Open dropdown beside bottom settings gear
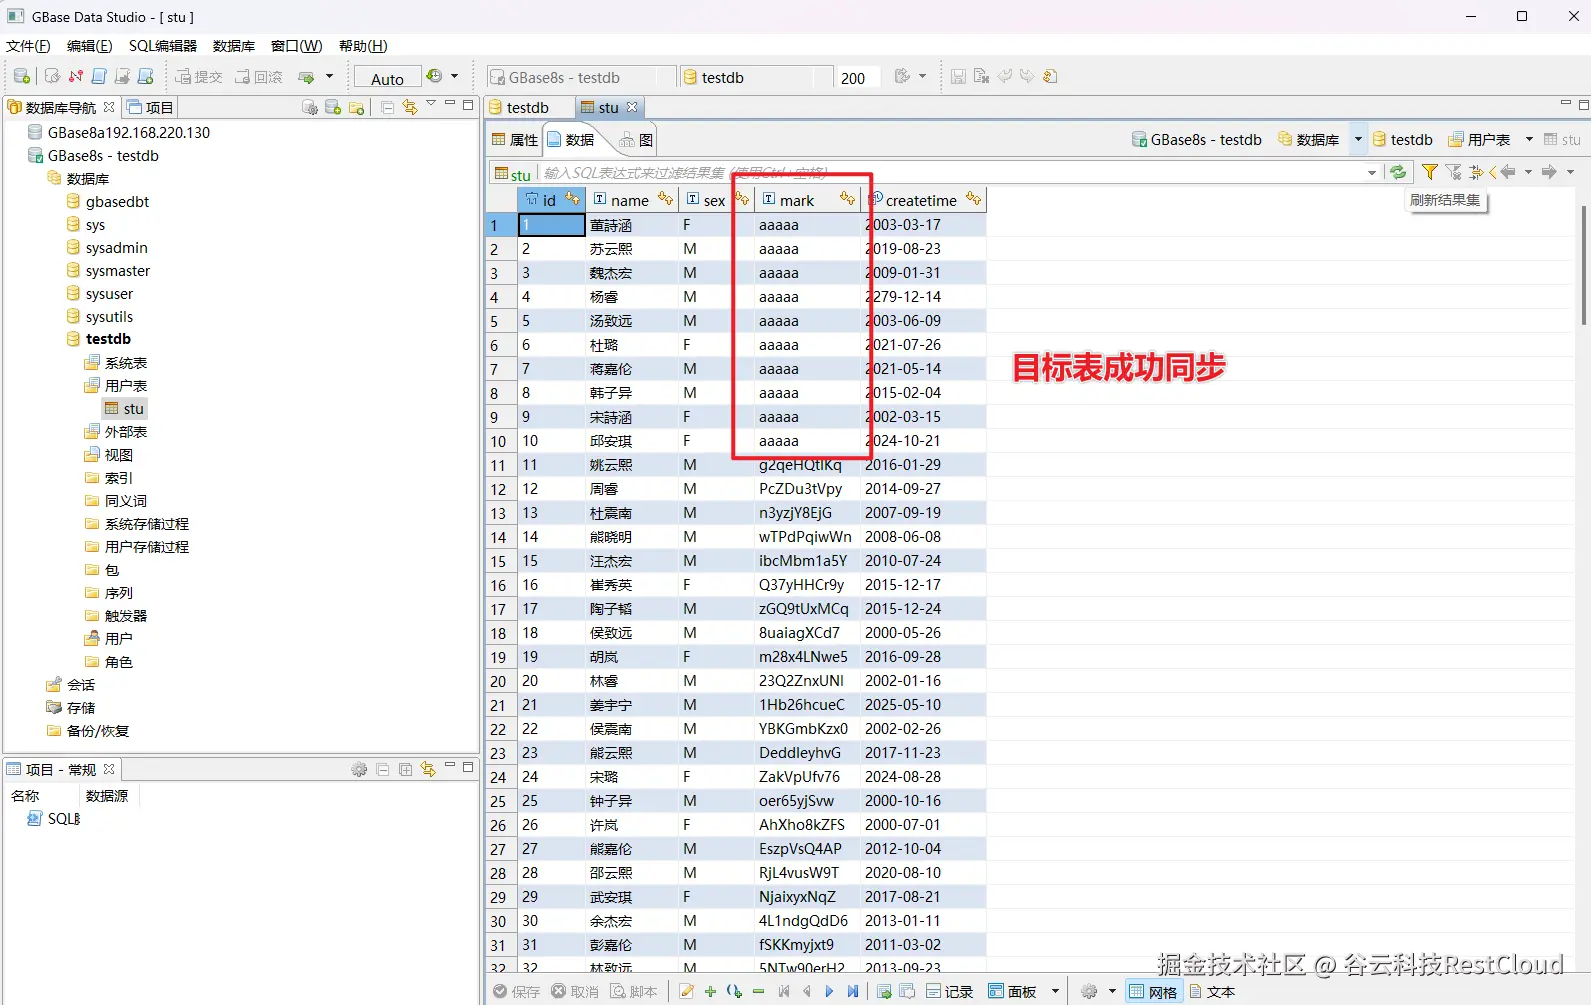The width and height of the screenshot is (1591, 1005). [x=1112, y=992]
